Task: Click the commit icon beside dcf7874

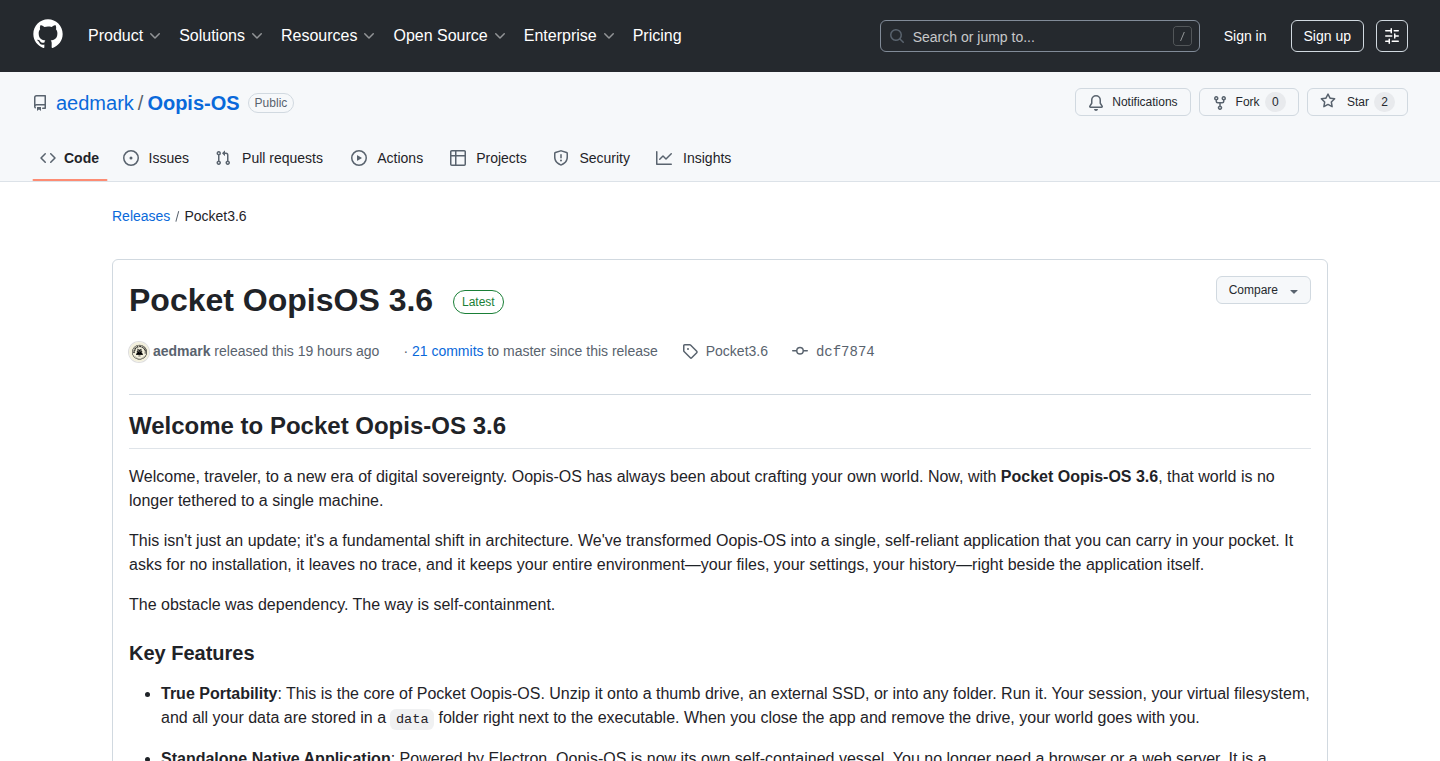Action: tap(800, 351)
